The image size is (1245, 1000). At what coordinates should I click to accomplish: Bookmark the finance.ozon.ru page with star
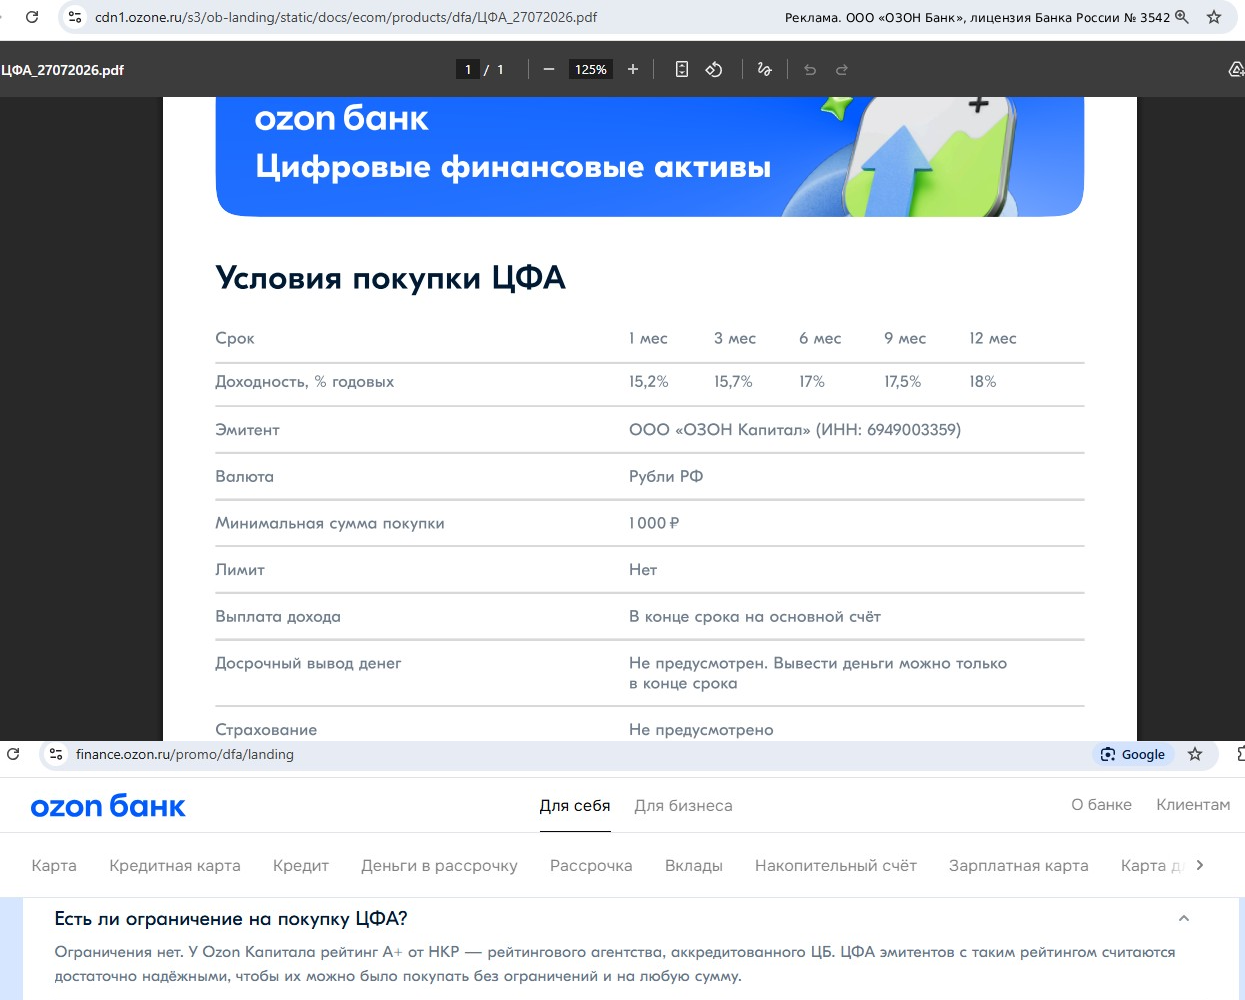pyautogui.click(x=1195, y=754)
